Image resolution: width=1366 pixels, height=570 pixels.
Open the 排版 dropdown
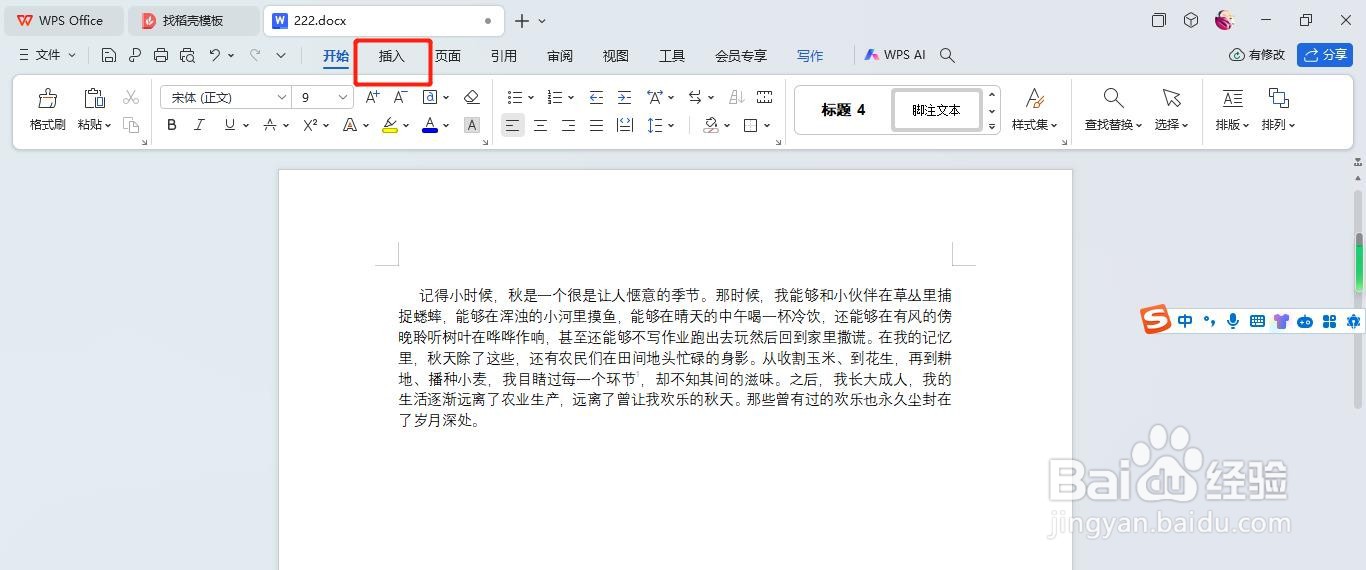pos(1232,125)
